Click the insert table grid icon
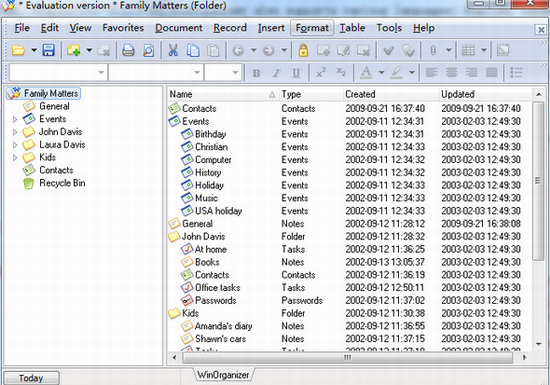Viewport: 550px width, 385px height. [468, 50]
